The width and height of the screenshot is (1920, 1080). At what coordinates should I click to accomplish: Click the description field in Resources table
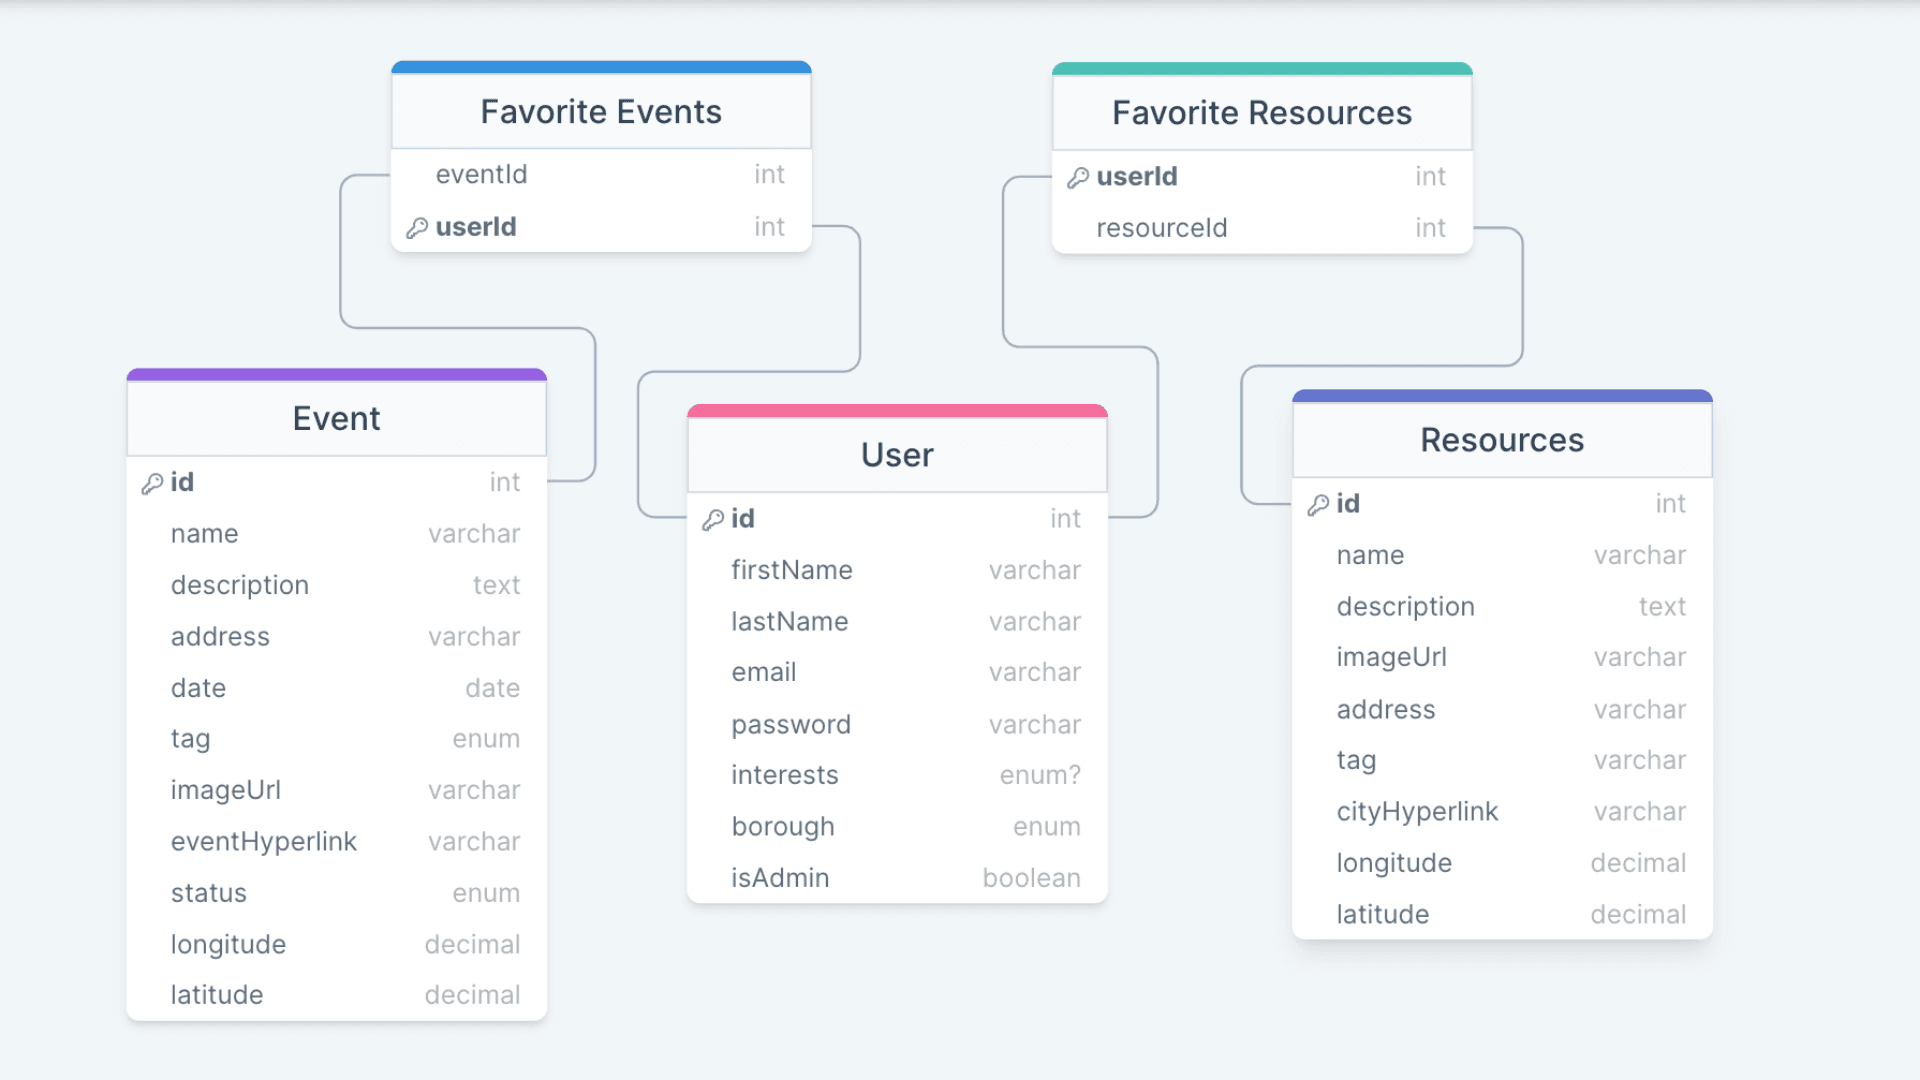tap(1502, 606)
